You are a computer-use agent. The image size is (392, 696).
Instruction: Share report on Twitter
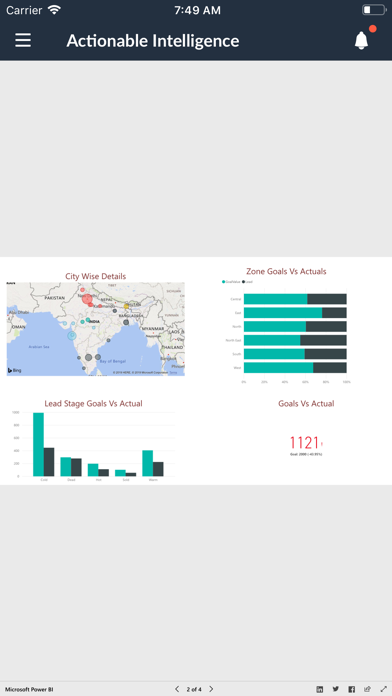[x=336, y=689]
